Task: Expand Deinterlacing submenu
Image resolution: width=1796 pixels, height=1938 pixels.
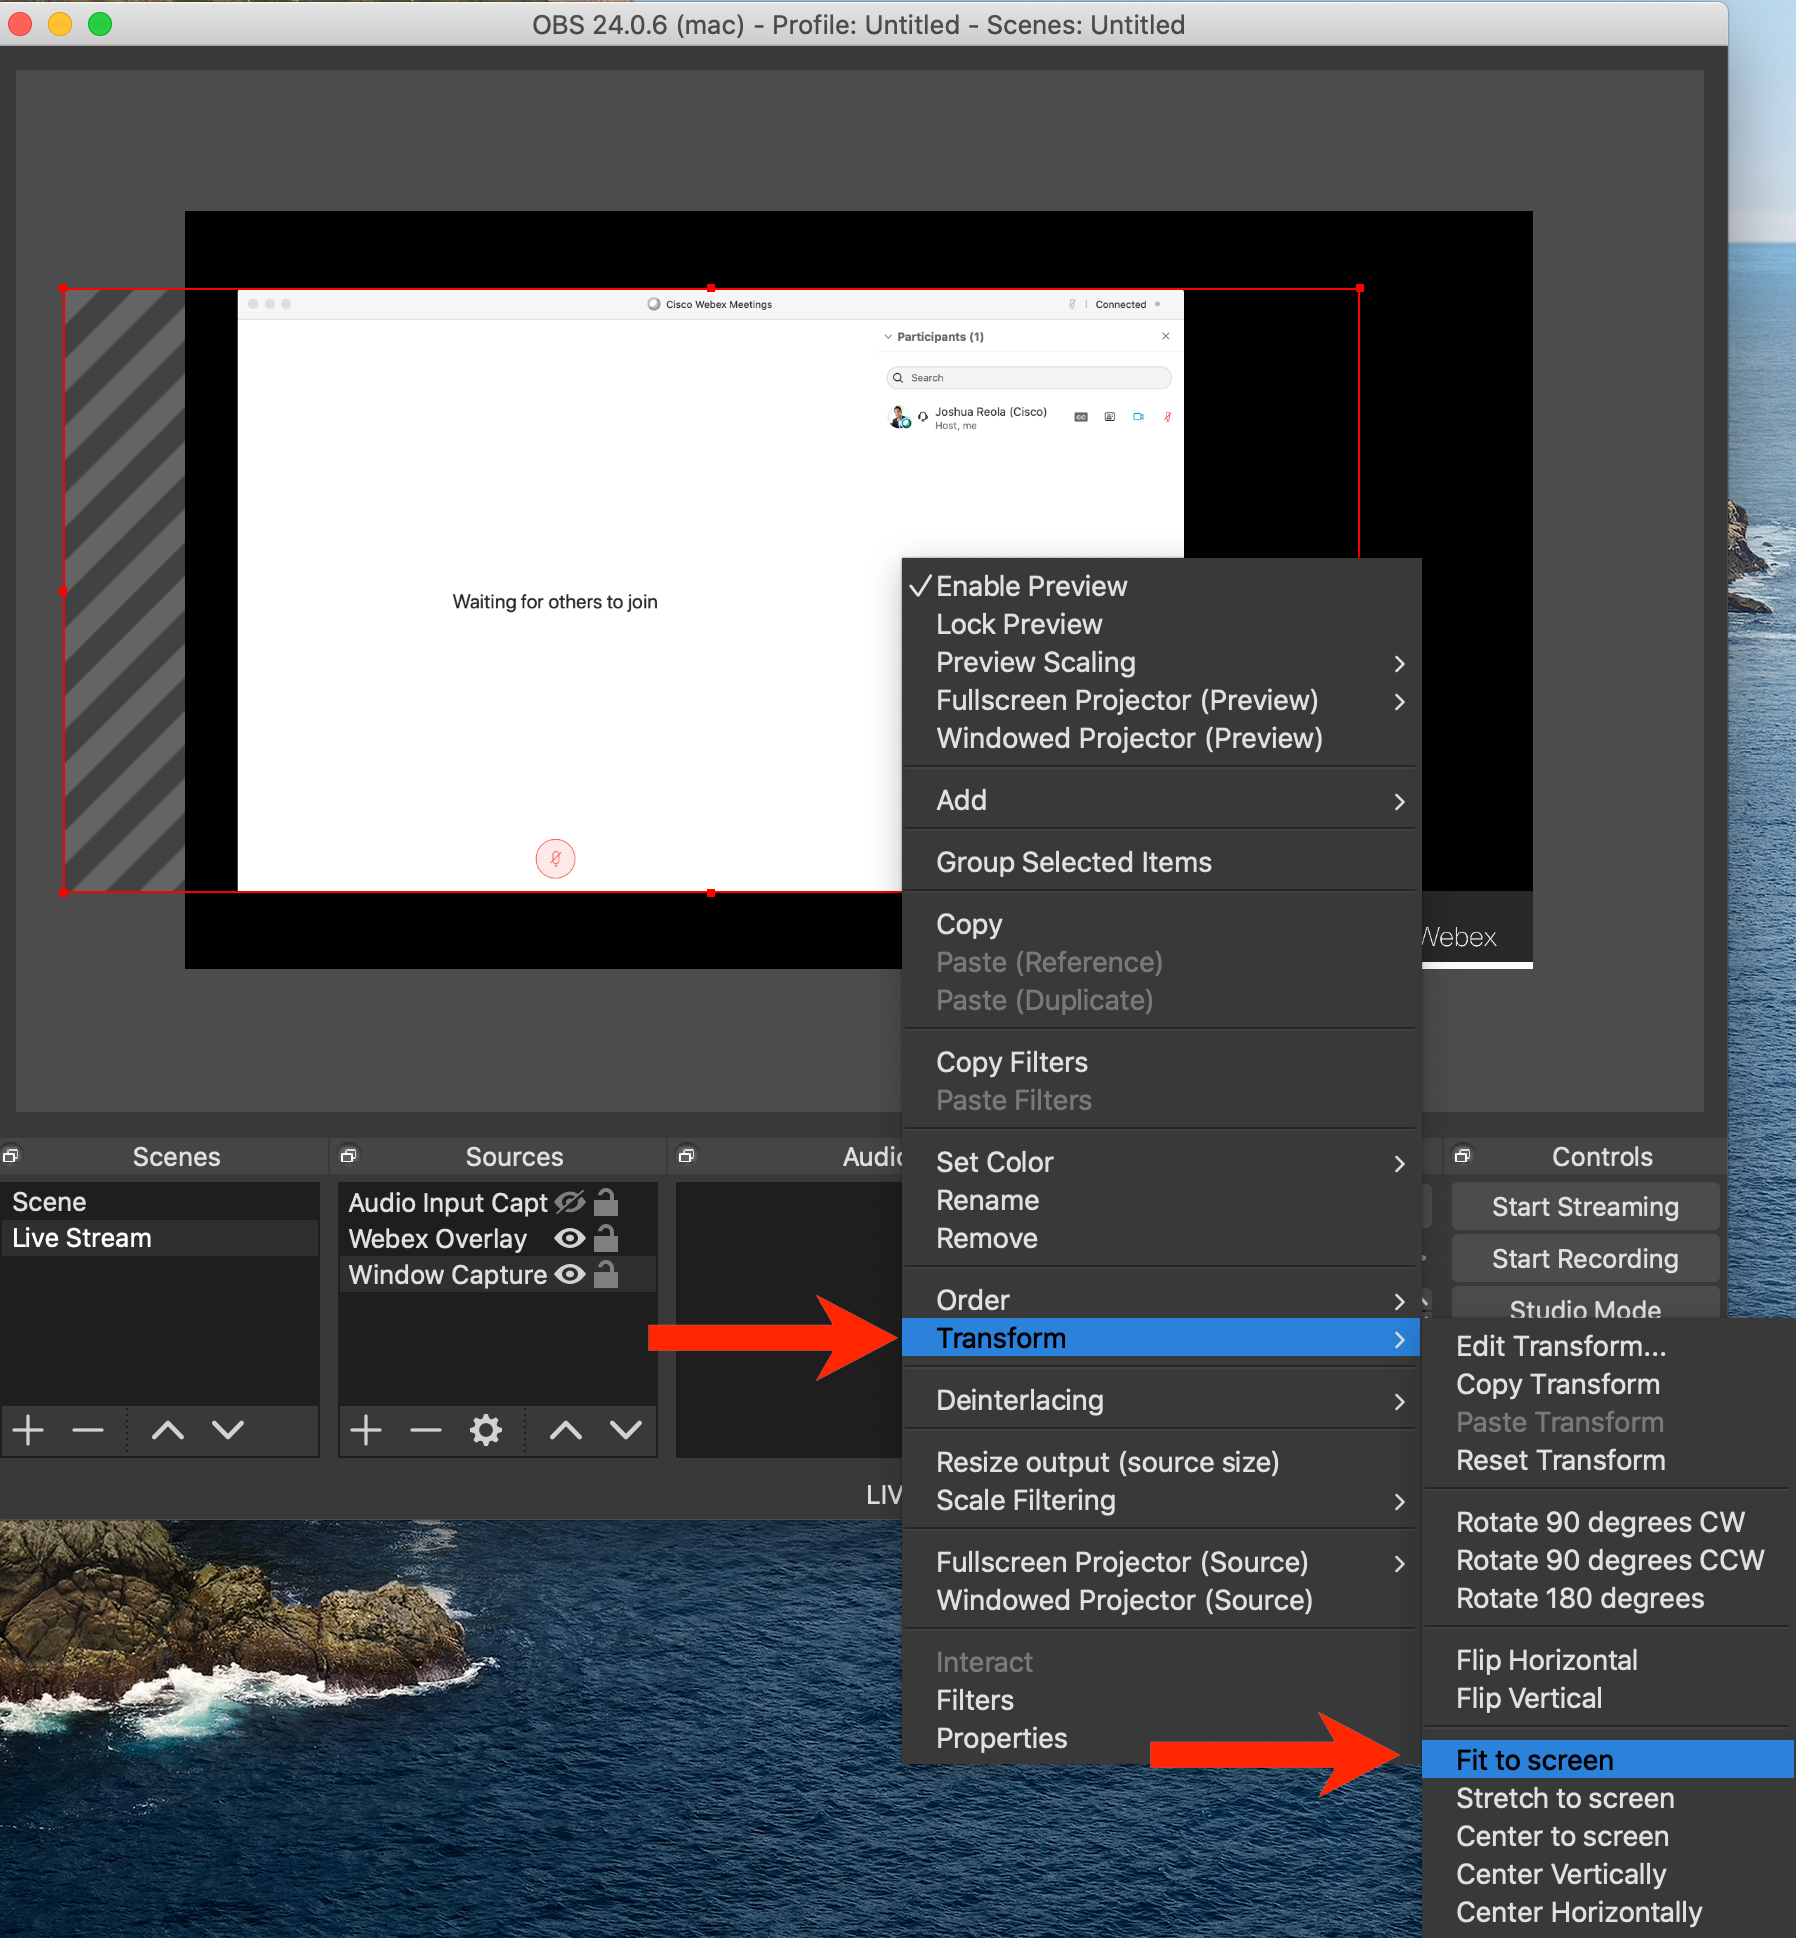Action: tap(1160, 1400)
